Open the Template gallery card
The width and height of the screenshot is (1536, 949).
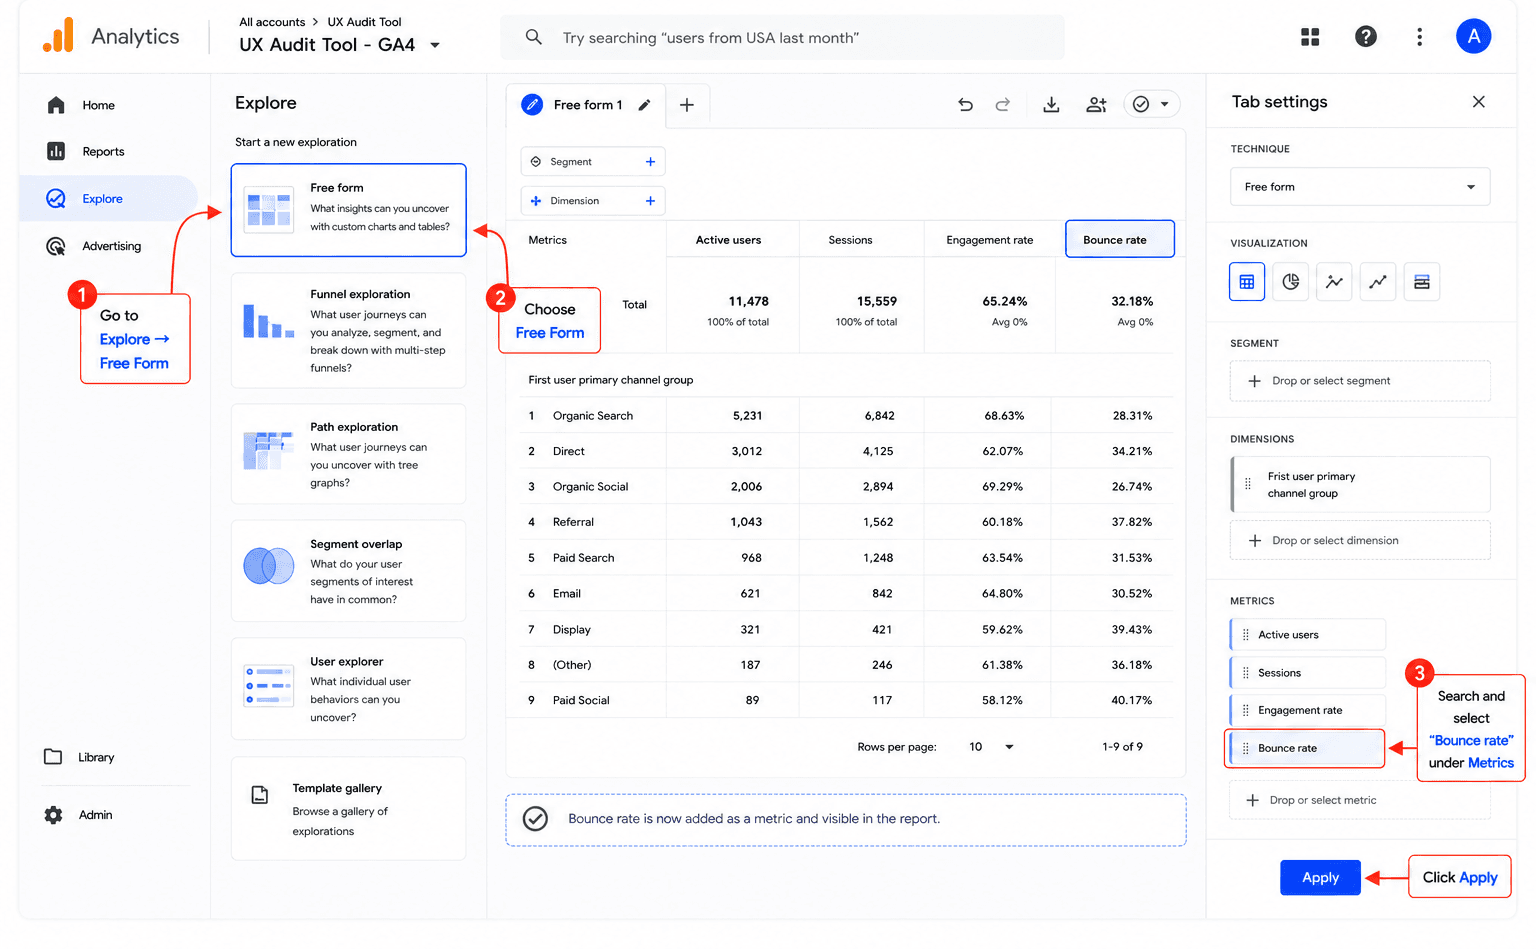348,809
